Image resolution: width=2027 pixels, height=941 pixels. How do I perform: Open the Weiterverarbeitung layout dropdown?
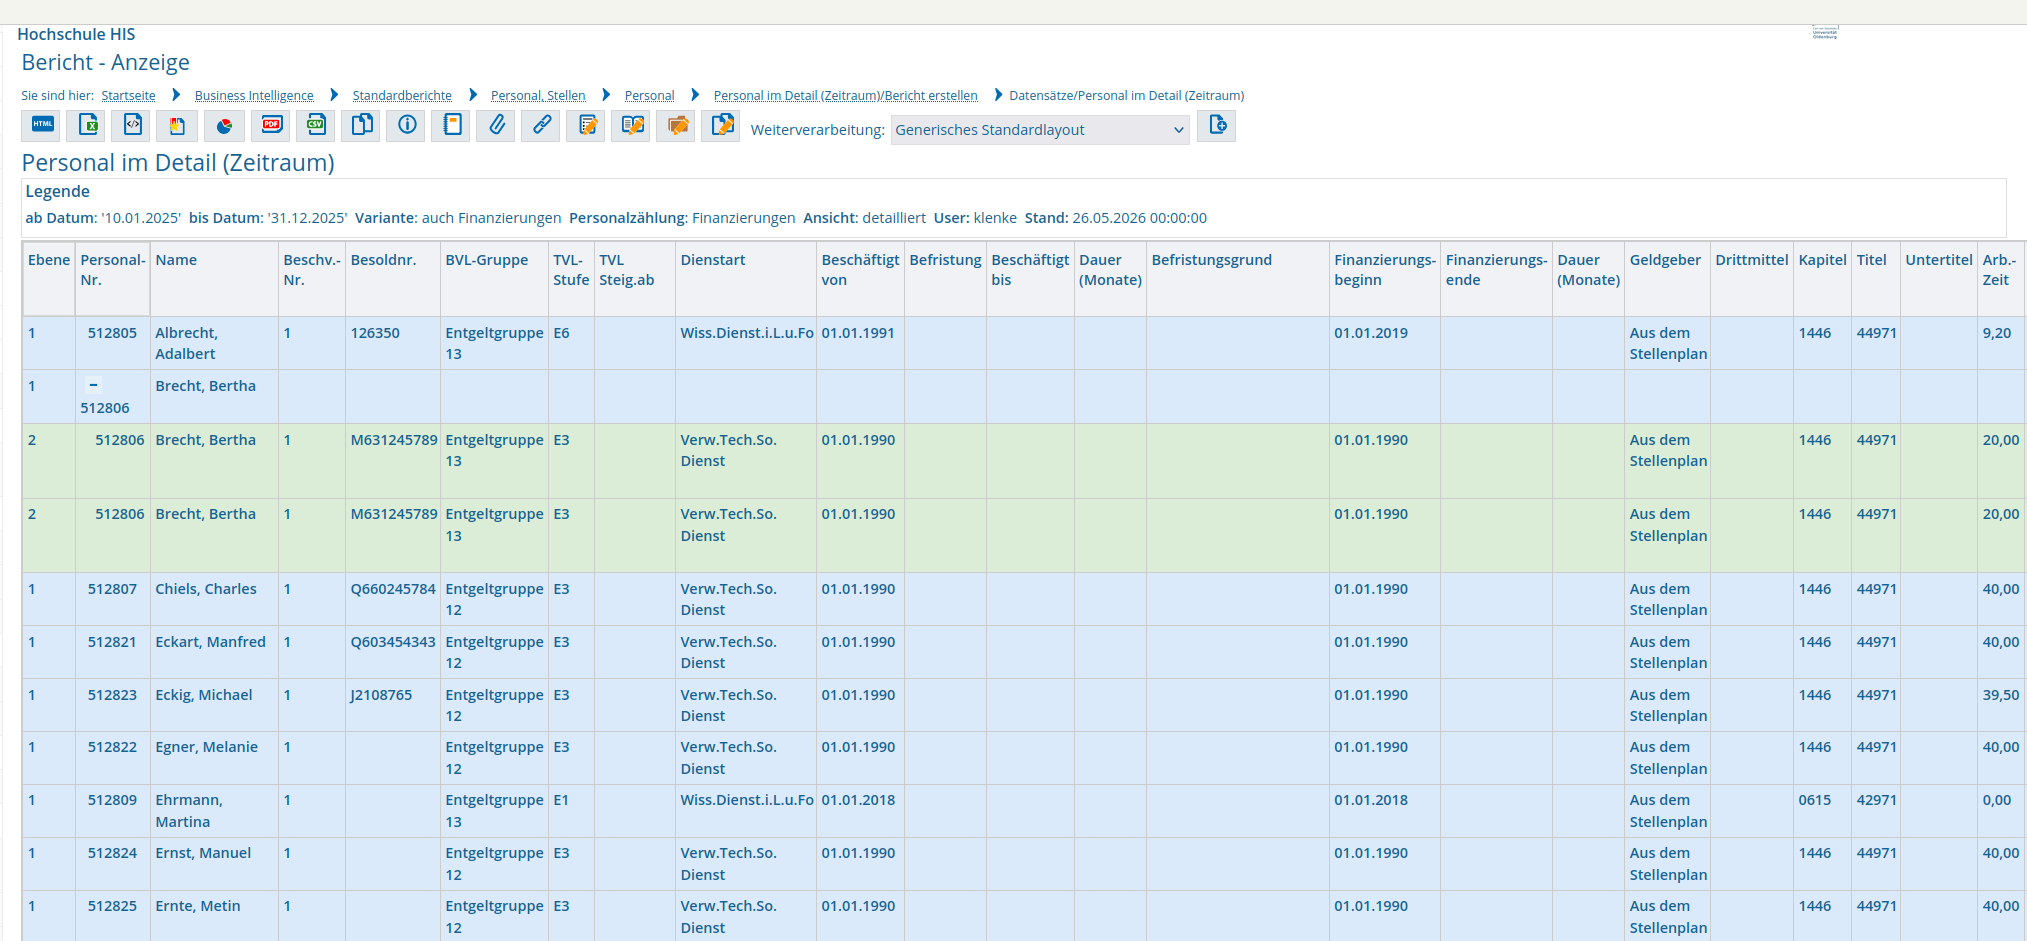click(x=1040, y=130)
